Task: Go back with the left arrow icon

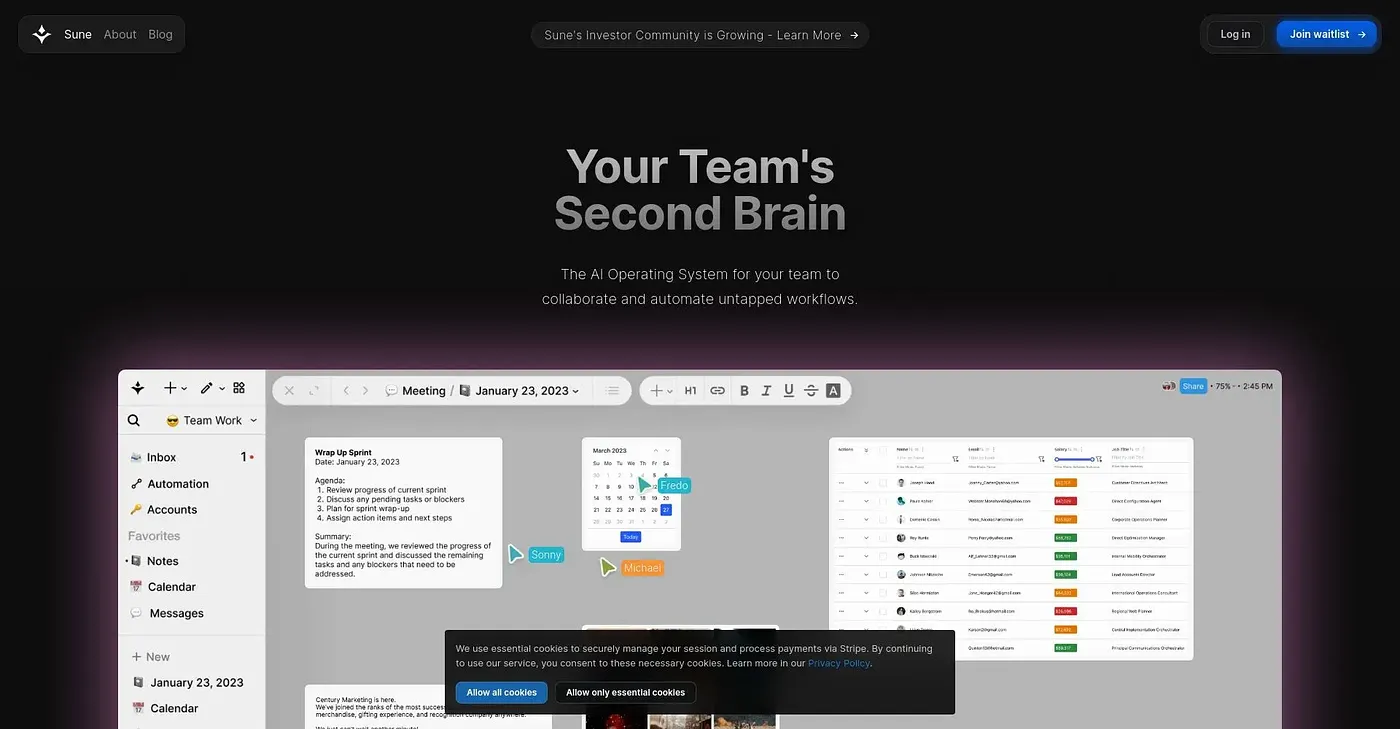Action: 346,391
